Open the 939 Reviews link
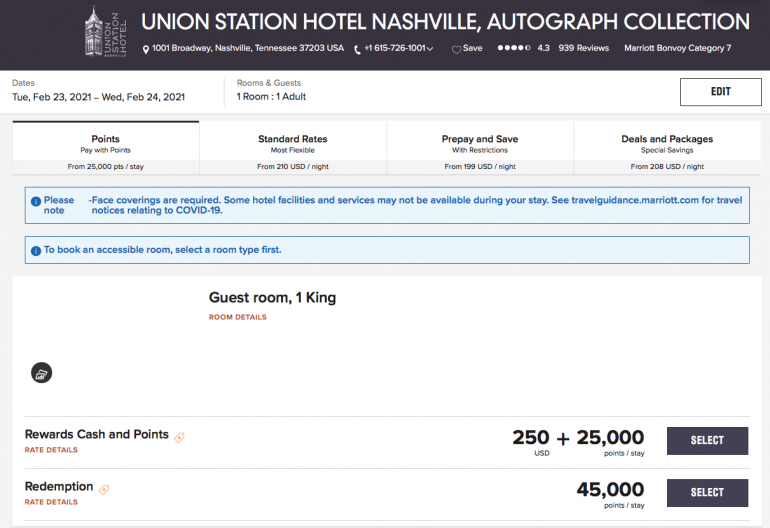770x528 pixels. (x=583, y=48)
